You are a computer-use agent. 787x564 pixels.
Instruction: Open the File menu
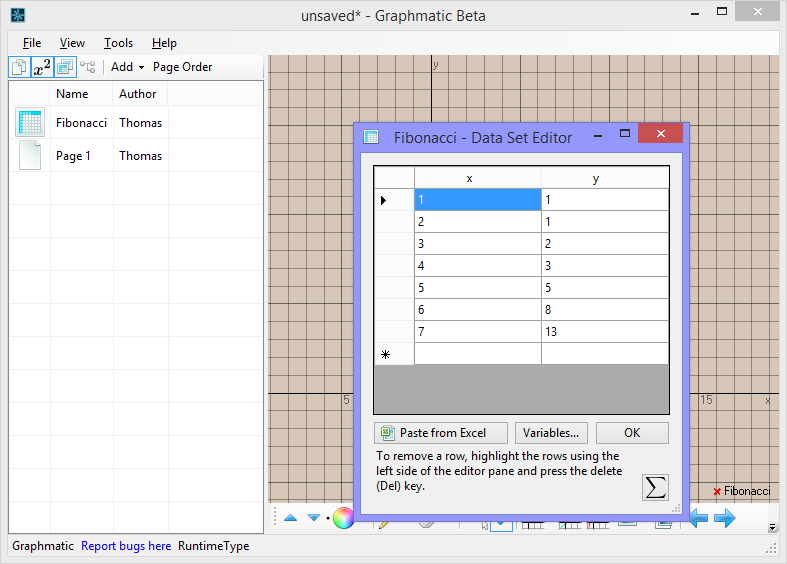coord(32,43)
